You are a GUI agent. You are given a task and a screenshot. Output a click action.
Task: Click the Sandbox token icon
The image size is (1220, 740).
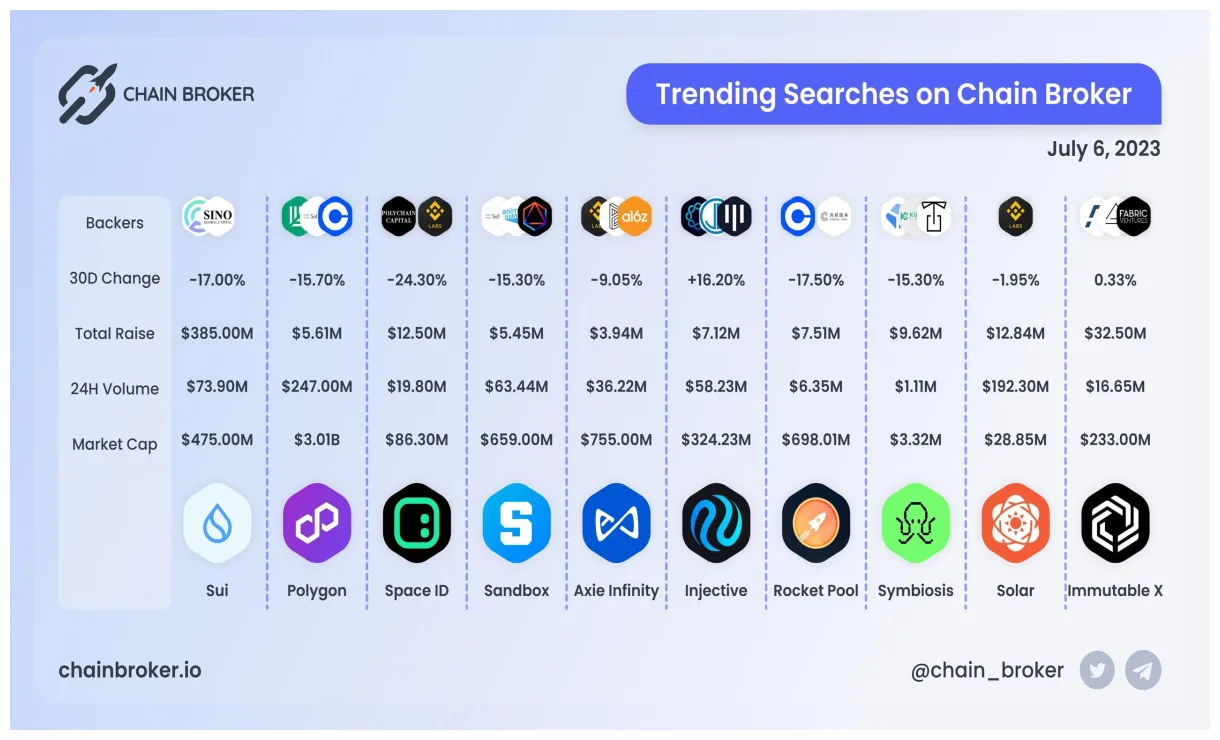[x=516, y=522]
